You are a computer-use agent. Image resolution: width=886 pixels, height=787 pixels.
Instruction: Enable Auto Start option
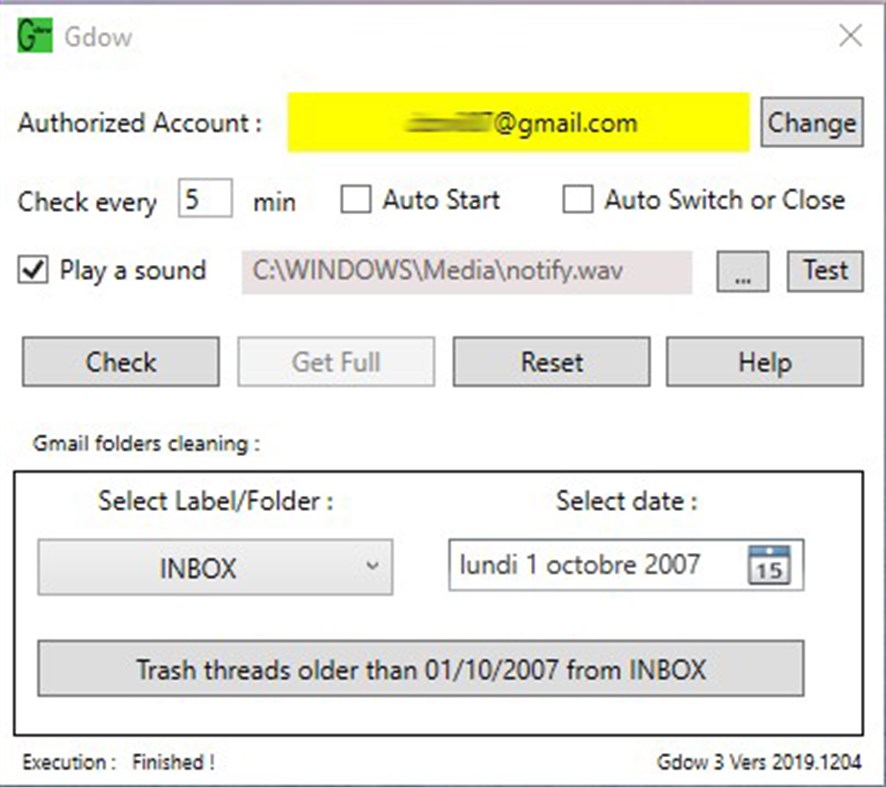(x=356, y=200)
